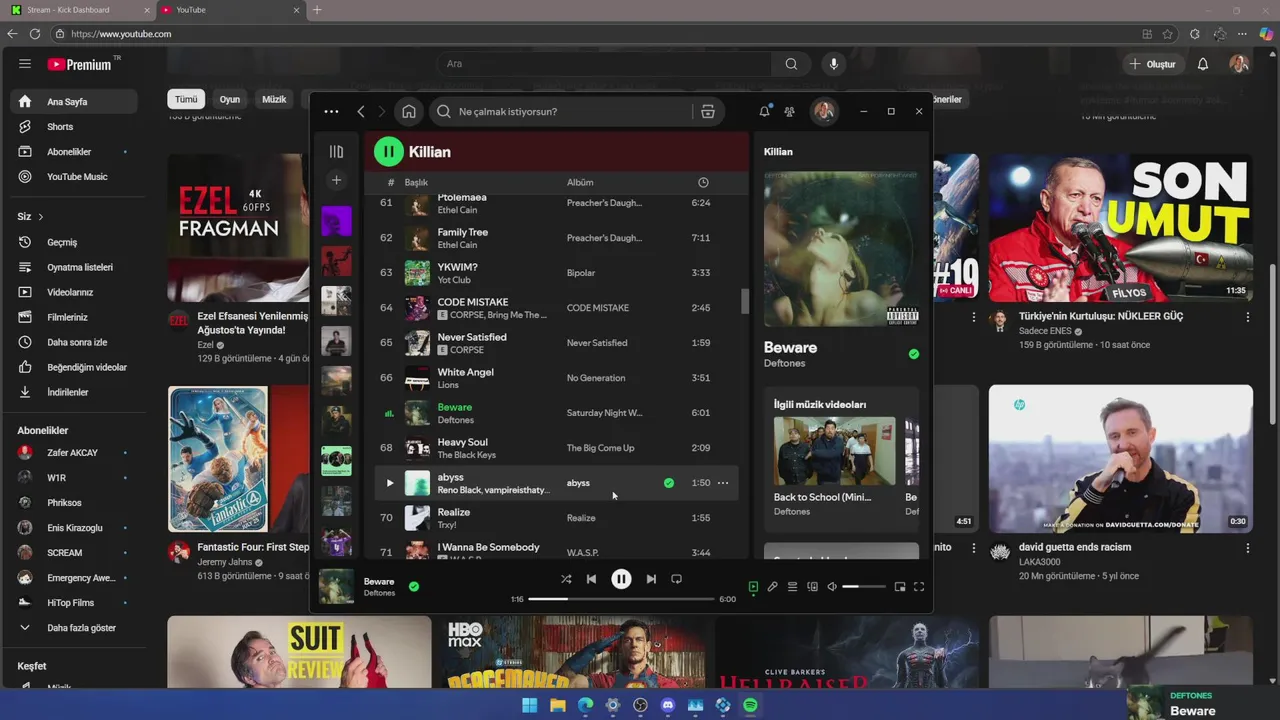Open YouTube hamburger guide menu
Viewport: 1280px width, 720px height.
(25, 64)
